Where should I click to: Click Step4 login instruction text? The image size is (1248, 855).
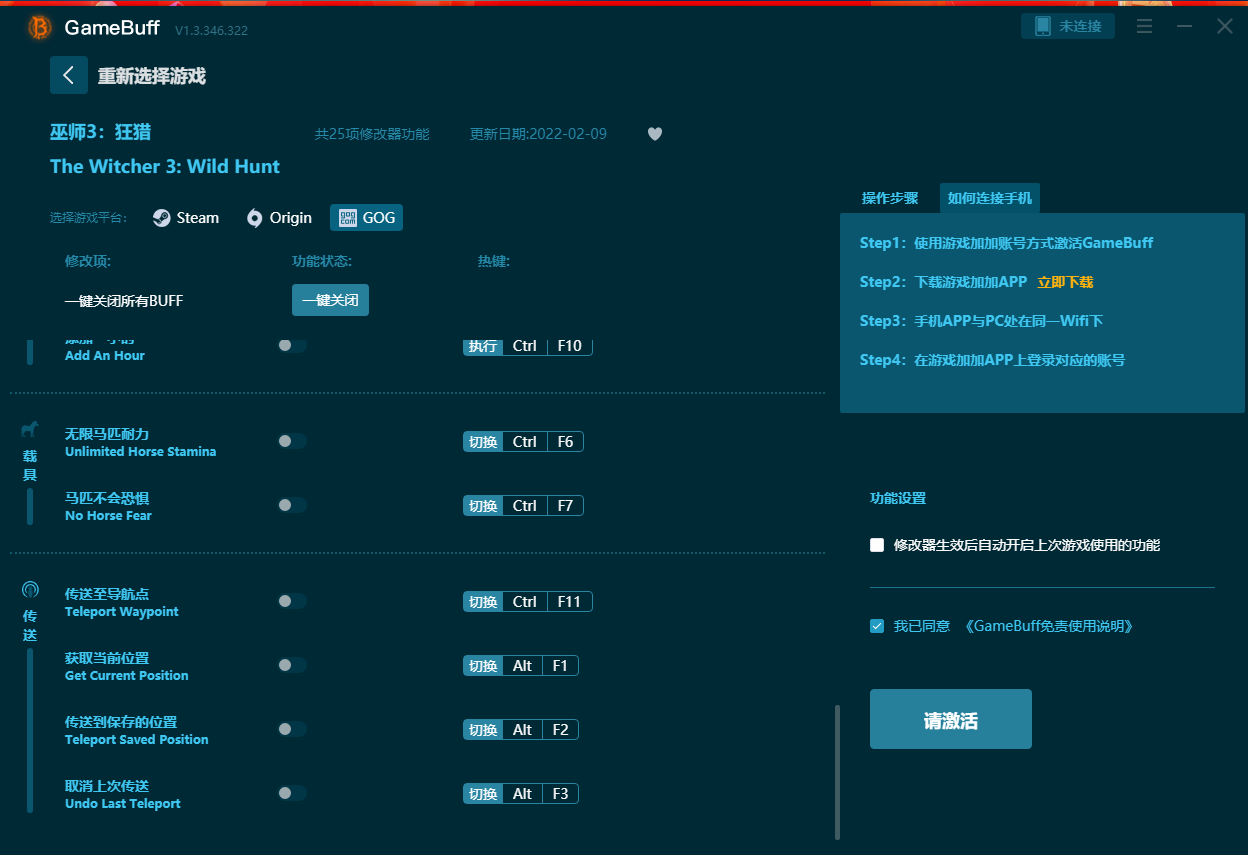992,360
